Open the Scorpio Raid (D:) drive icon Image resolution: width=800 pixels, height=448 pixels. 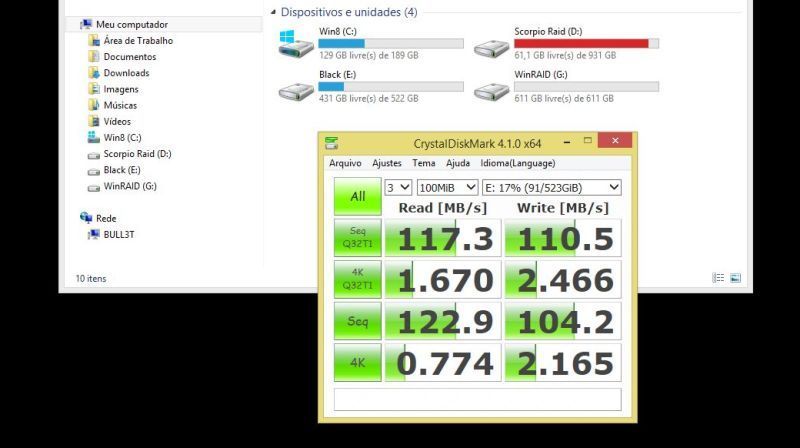coord(491,43)
